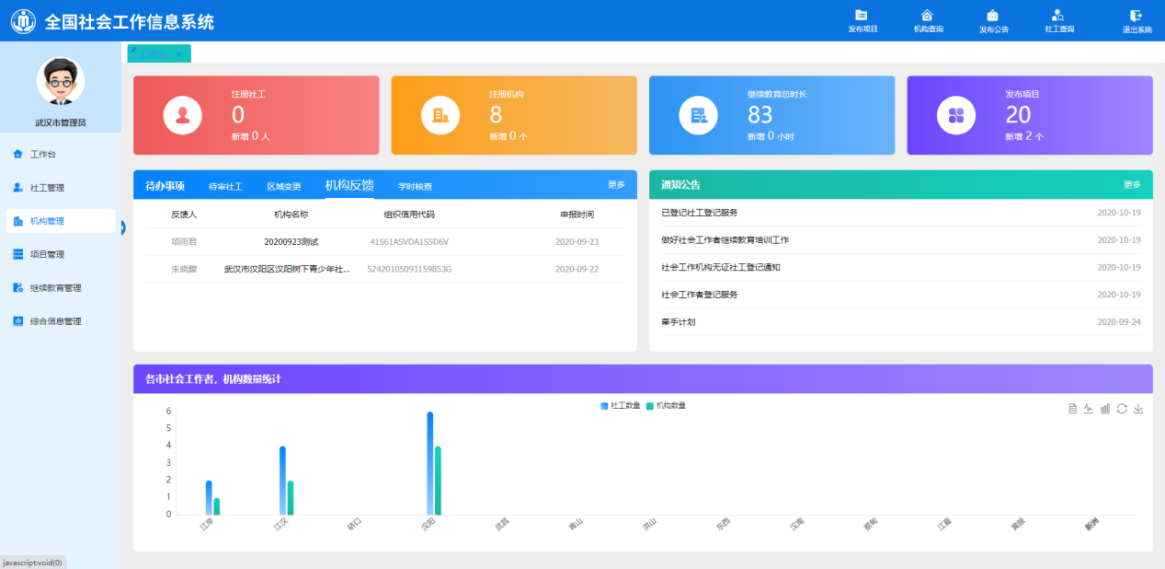Image resolution: width=1165 pixels, height=569 pixels.
Task: Click the green 汉阳 机构数量 bar
Action: pyautogui.click(x=438, y=481)
